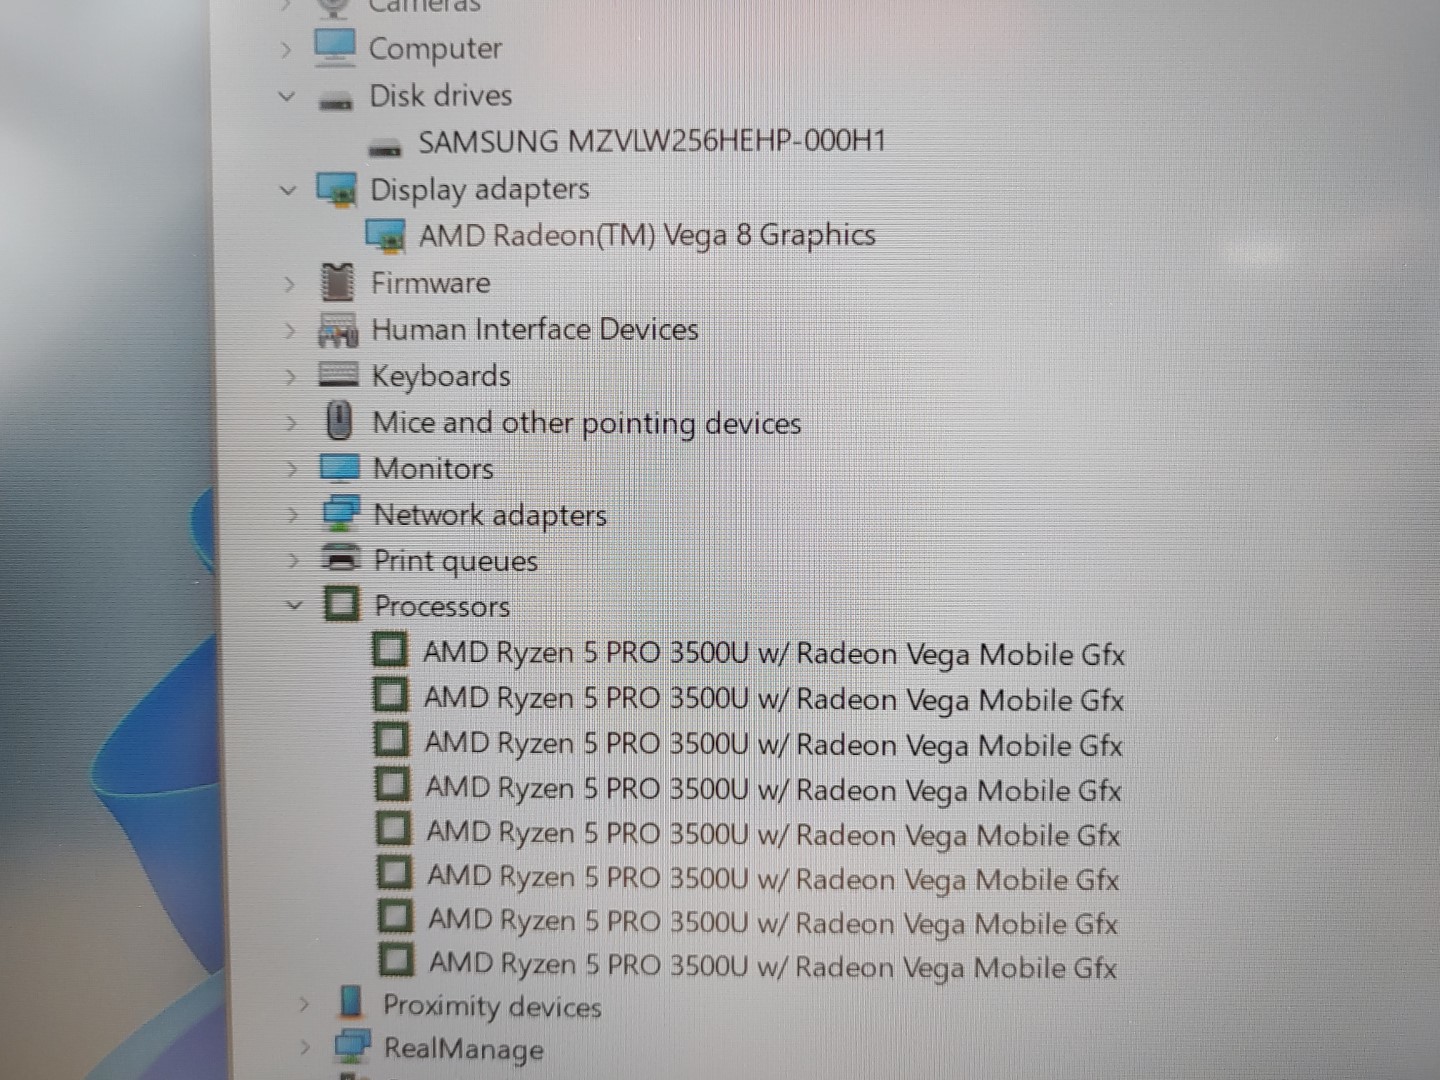Expand the Keyboards node
Viewport: 1440px width, 1080px height.
291,378
